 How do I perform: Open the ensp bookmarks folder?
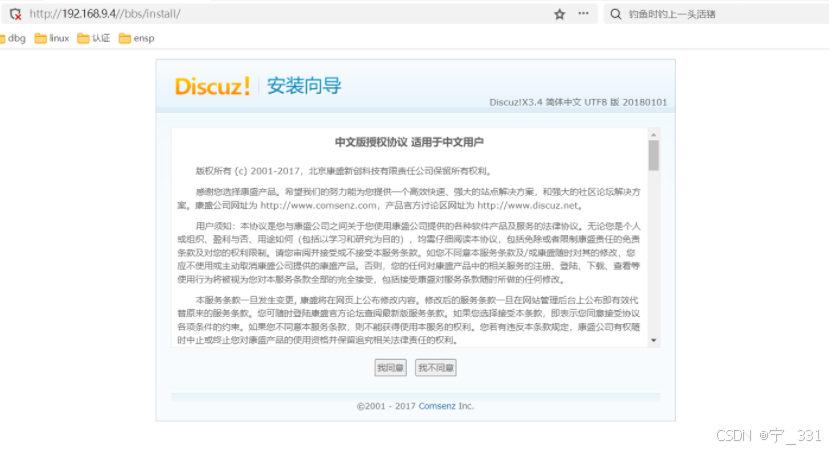[137, 38]
